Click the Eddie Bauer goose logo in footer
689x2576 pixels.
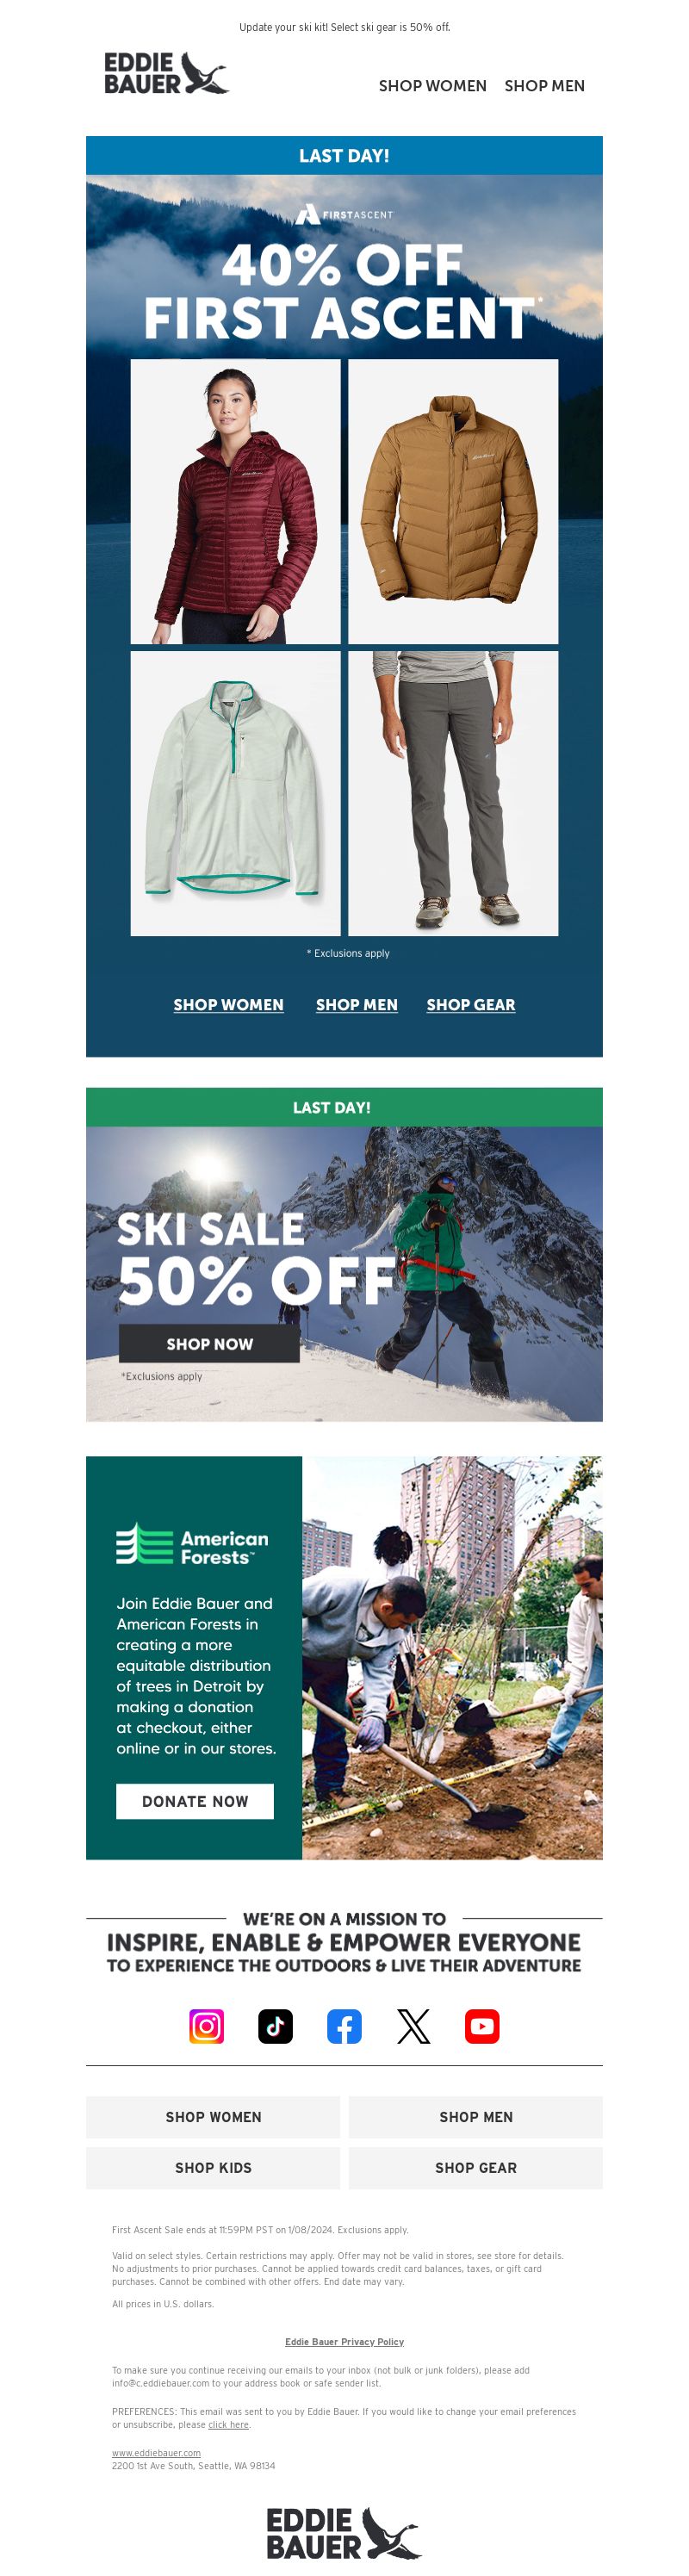click(x=344, y=2533)
